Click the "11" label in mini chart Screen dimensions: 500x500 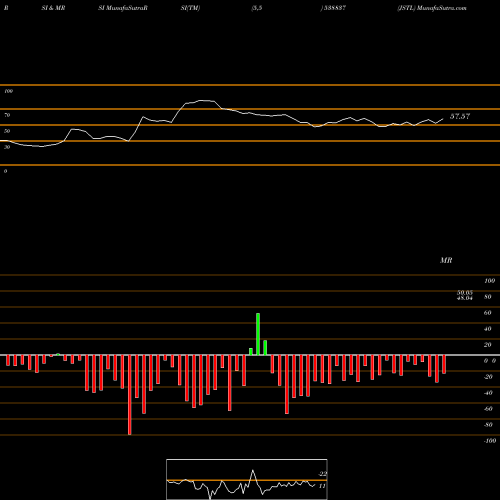(x=322, y=486)
